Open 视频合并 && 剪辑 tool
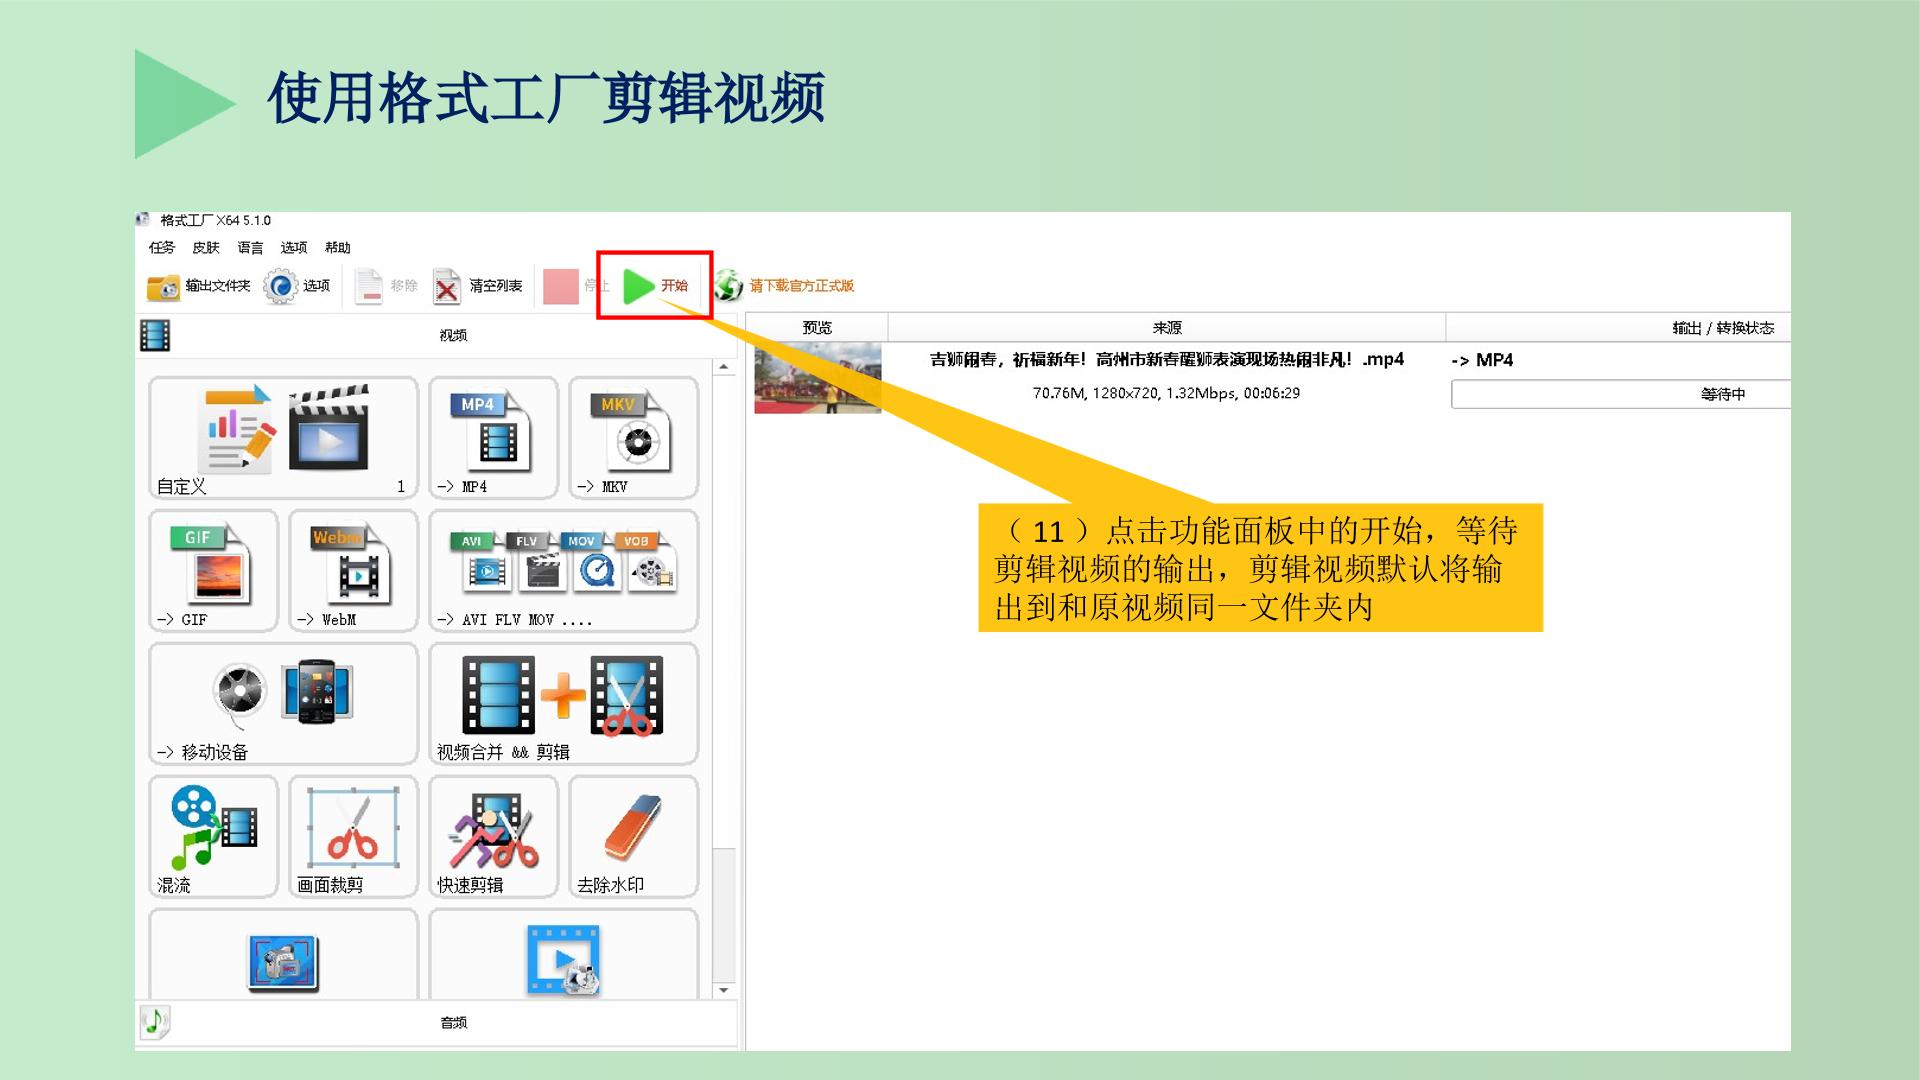 (x=563, y=704)
